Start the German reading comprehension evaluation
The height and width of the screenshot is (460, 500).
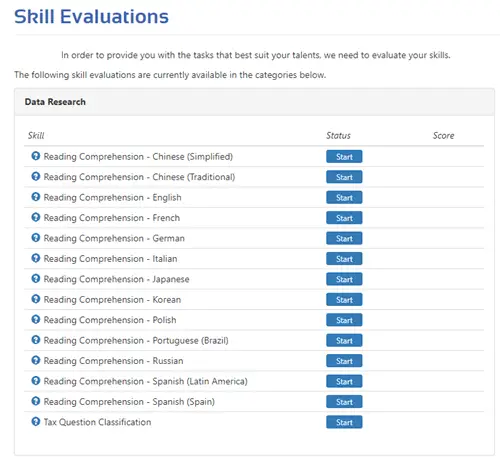[x=344, y=238]
